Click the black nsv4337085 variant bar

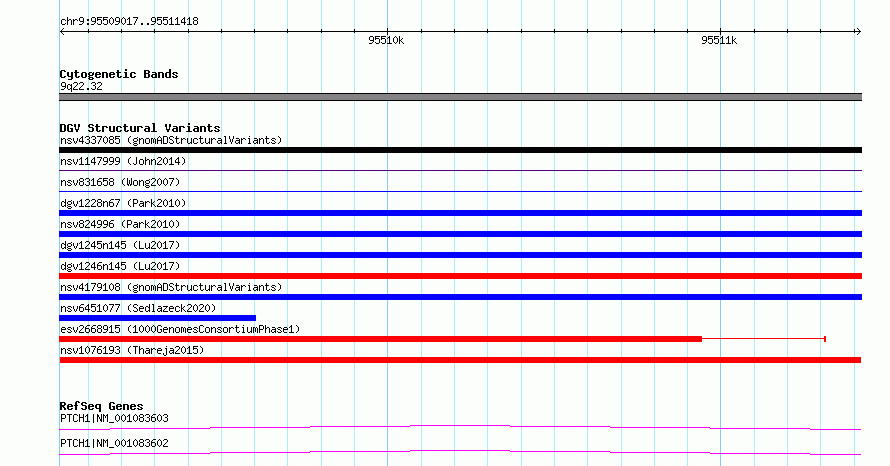click(460, 150)
